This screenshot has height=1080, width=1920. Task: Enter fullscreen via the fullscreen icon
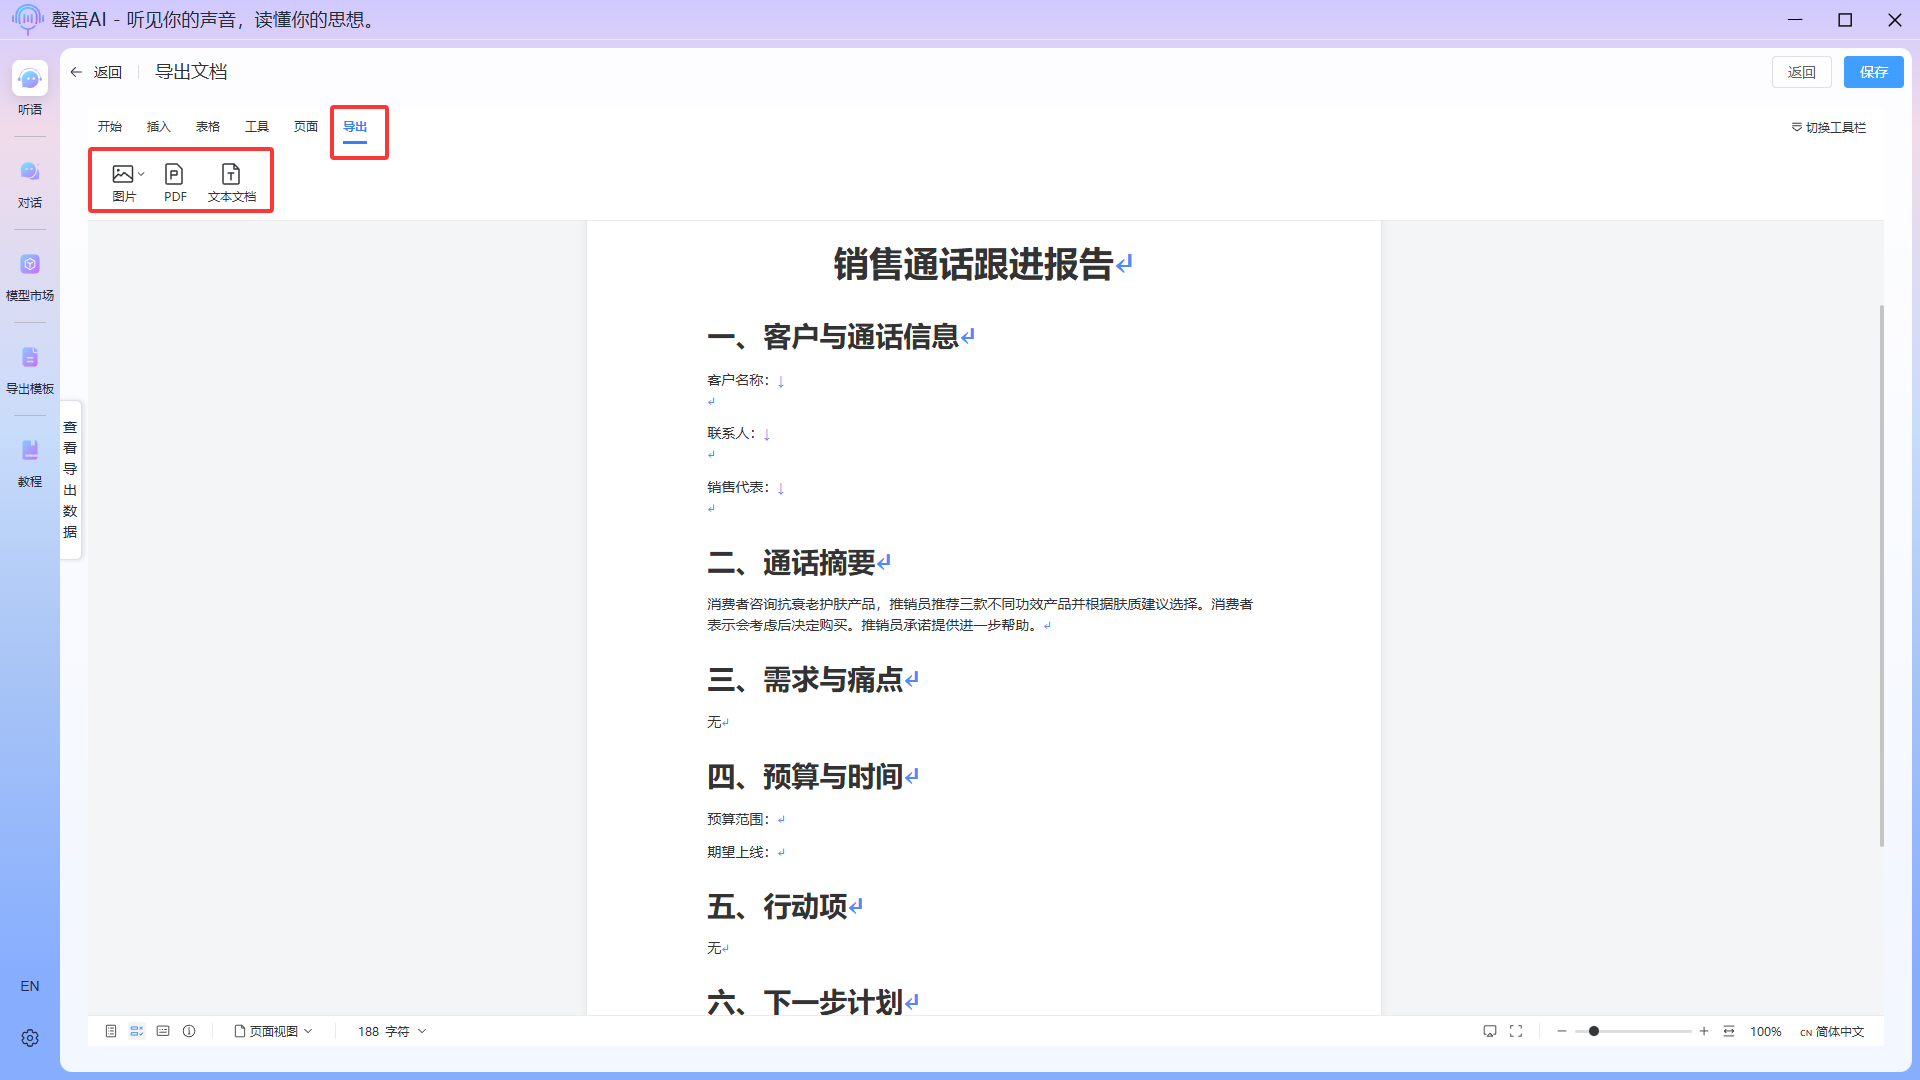1516,1031
